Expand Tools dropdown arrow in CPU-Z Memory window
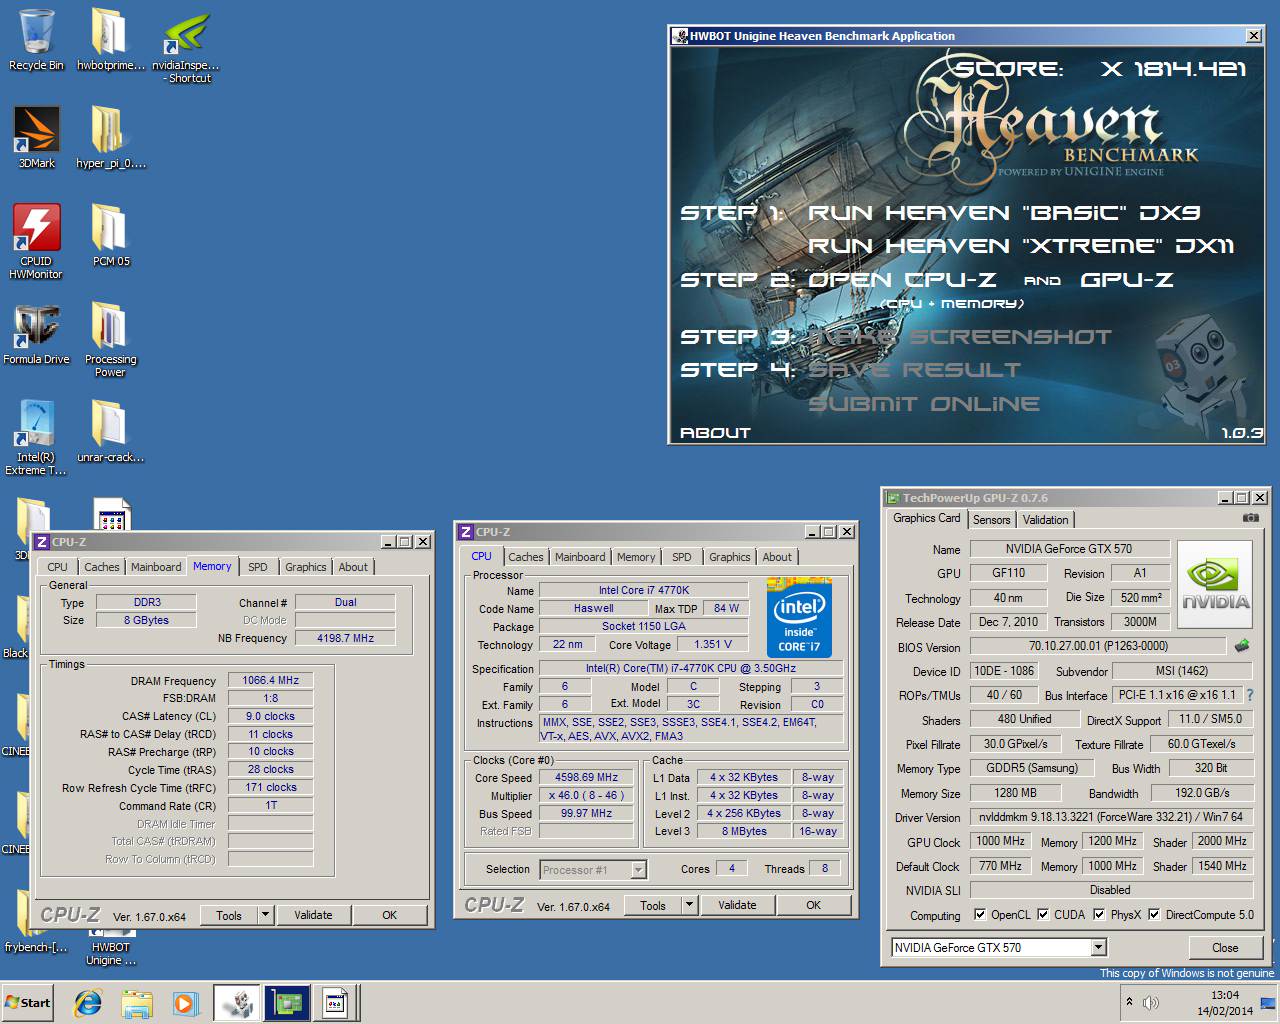Screen dimensions: 1280x1024 (265, 914)
